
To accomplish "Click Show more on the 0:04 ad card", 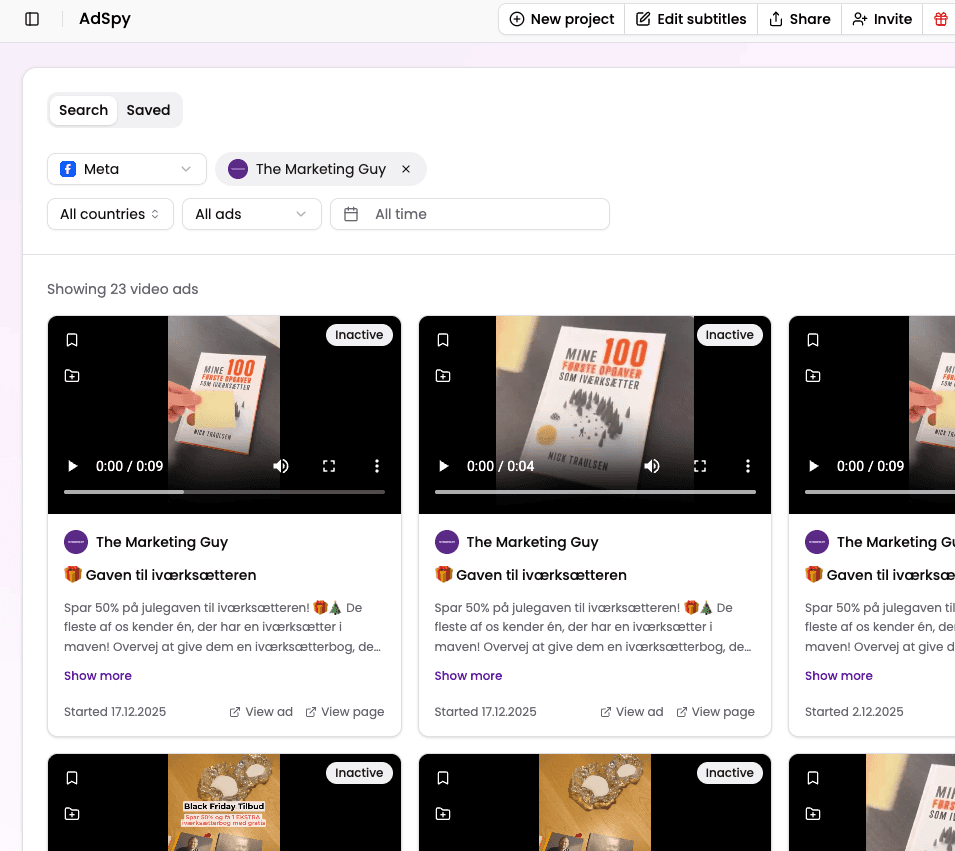I will pyautogui.click(x=468, y=676).
